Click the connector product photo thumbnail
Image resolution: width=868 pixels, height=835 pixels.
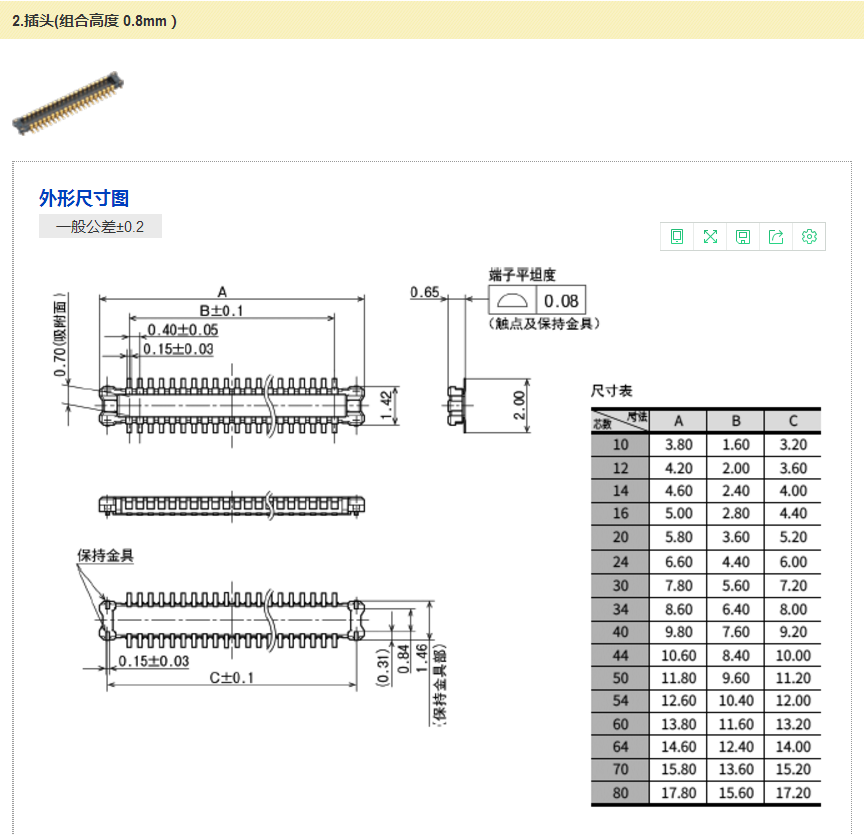[67, 104]
